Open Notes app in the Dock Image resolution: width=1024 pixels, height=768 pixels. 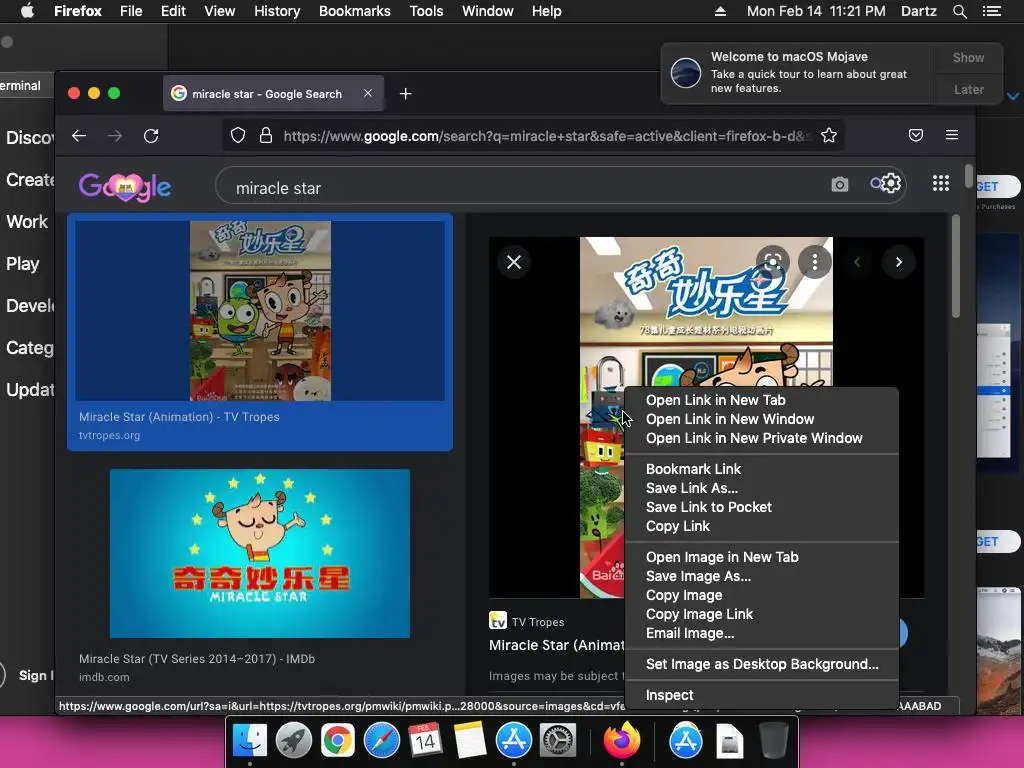[470, 741]
